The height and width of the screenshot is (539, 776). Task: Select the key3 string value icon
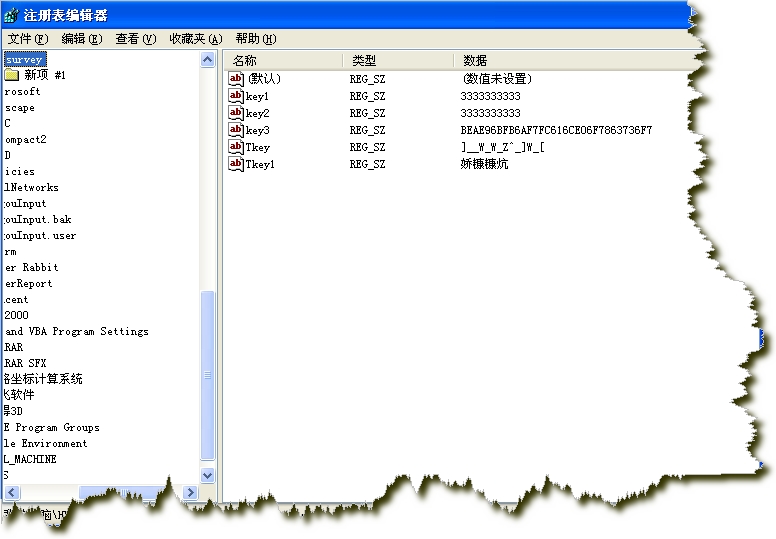[x=236, y=130]
